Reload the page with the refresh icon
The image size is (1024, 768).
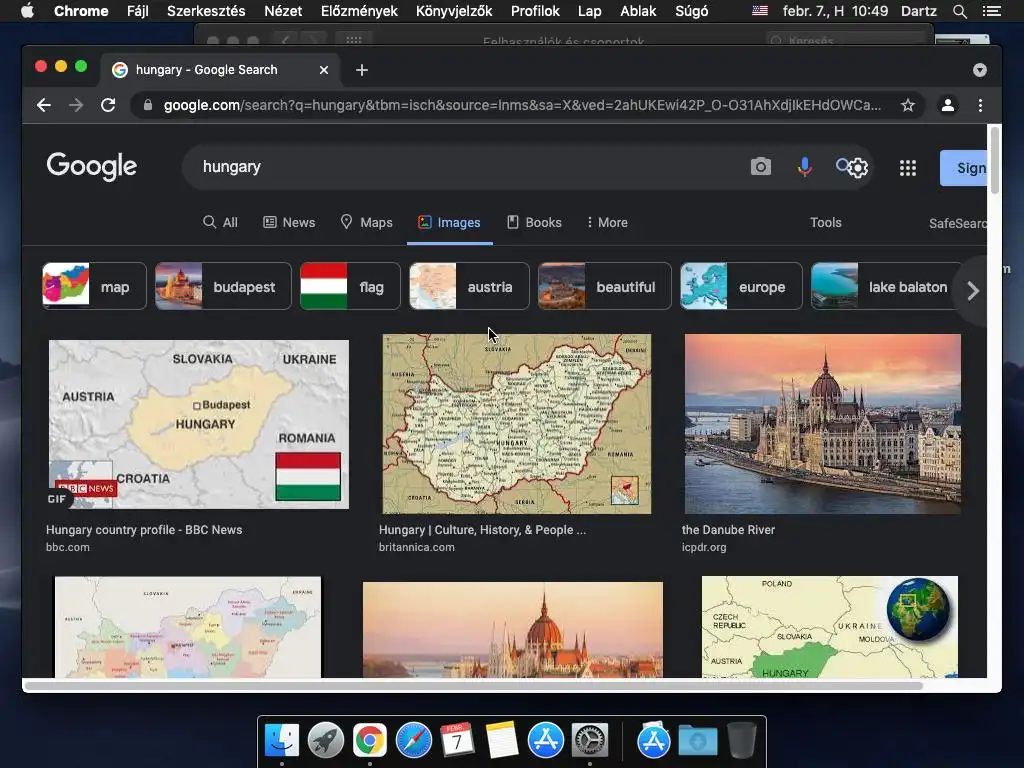coord(108,105)
